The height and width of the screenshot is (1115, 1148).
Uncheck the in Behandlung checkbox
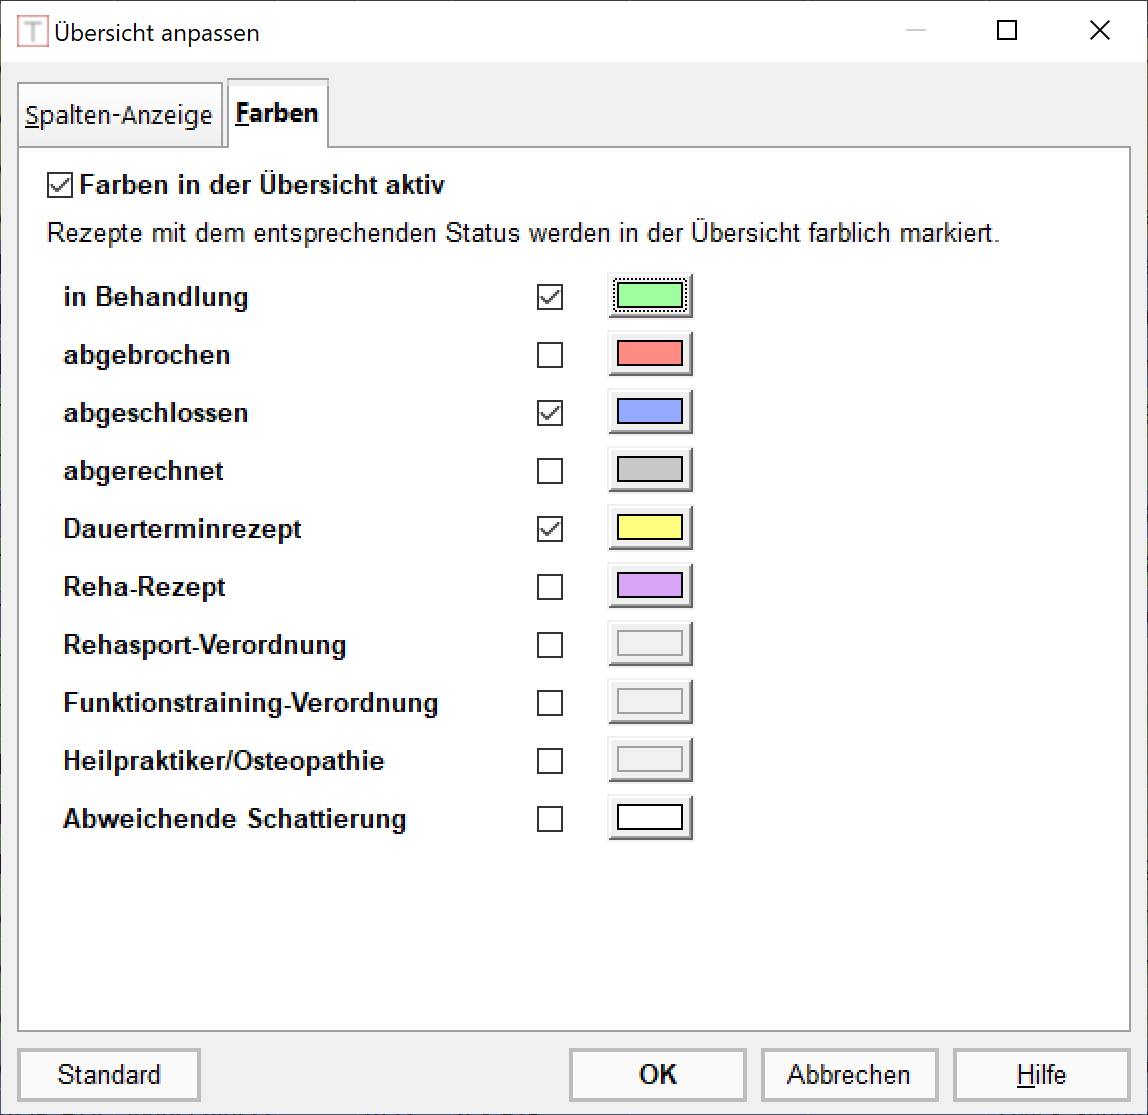point(550,297)
